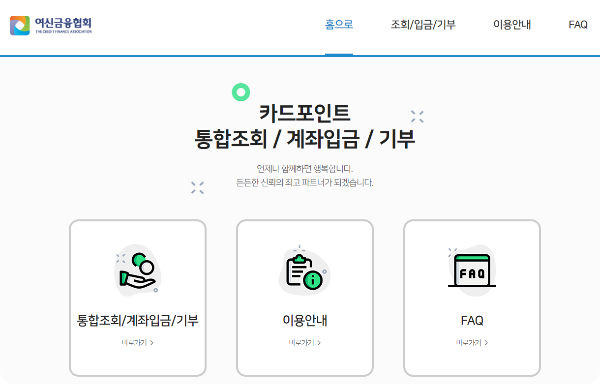
Task: Click the 언제나 함께하면 행복합니다 line
Action: [305, 168]
